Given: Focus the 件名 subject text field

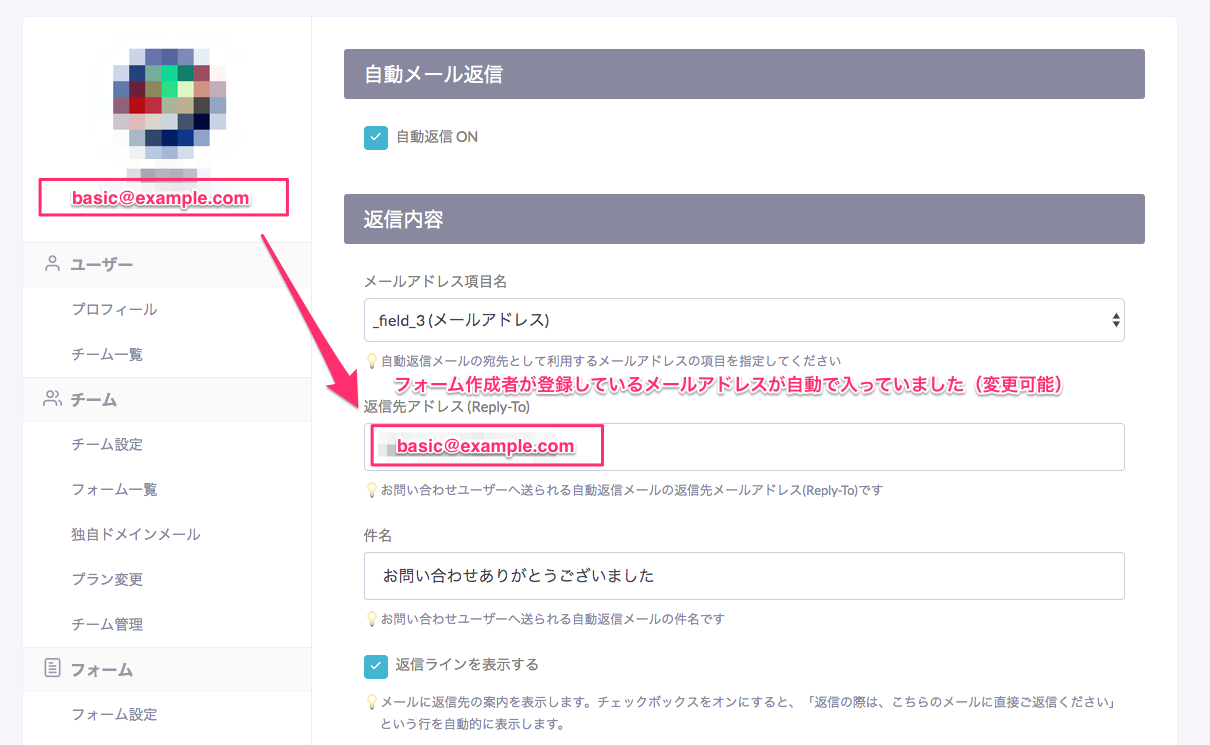Looking at the screenshot, I should click(744, 576).
